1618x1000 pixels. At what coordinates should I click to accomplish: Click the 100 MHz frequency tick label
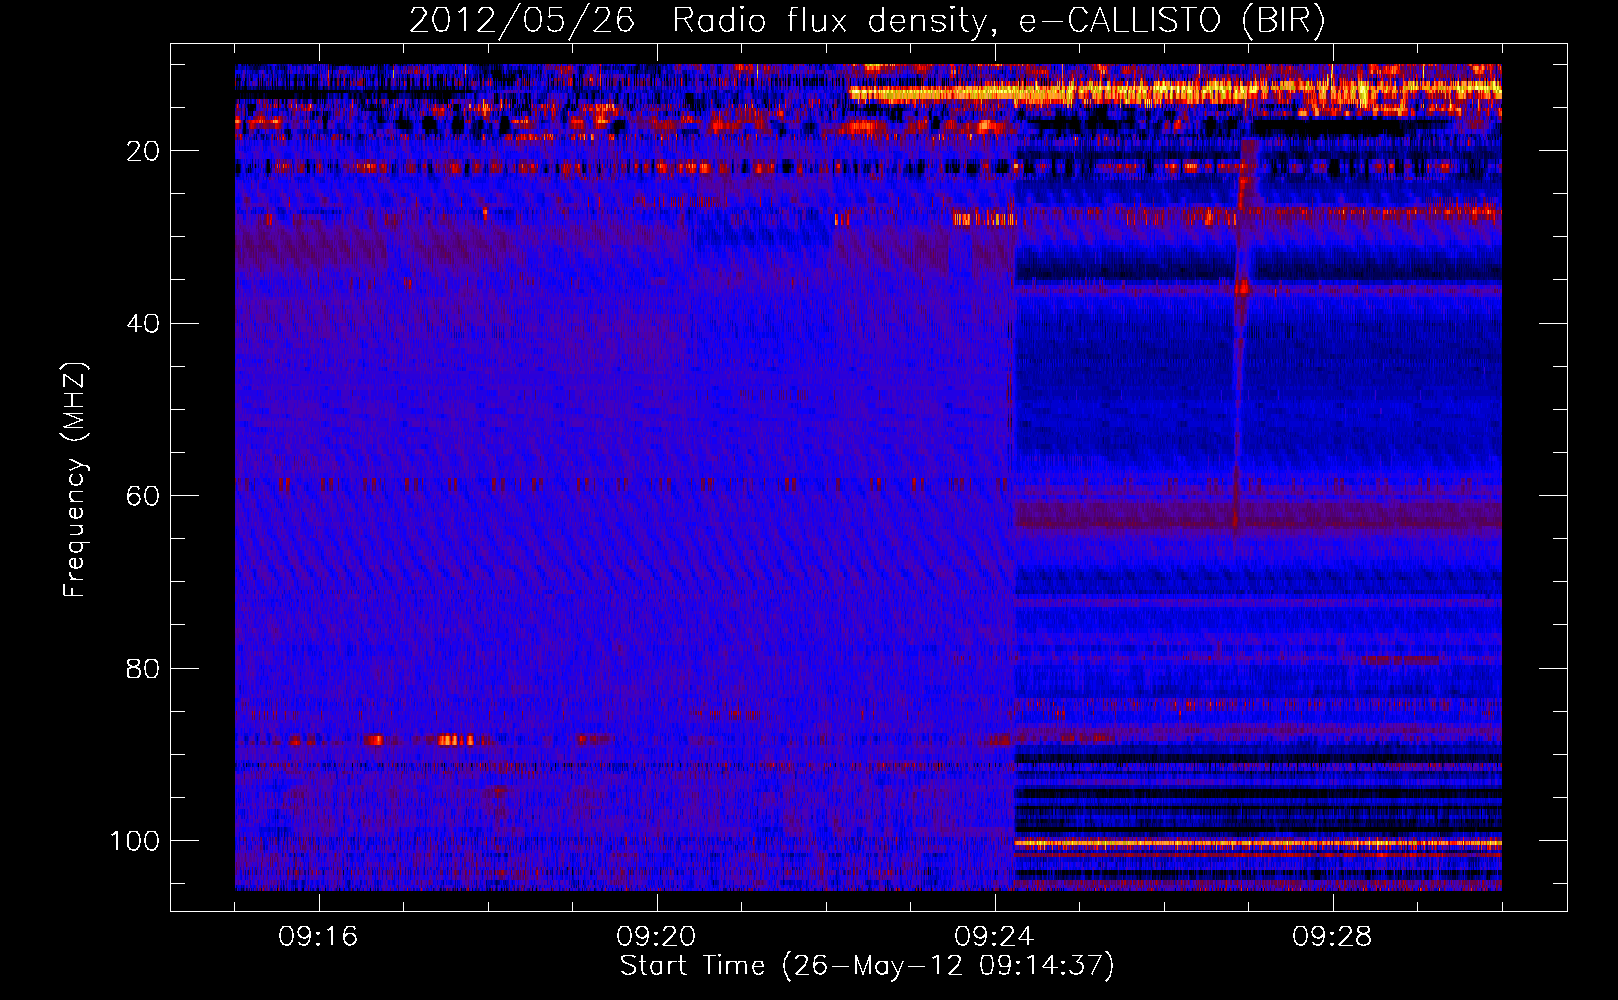(134, 841)
